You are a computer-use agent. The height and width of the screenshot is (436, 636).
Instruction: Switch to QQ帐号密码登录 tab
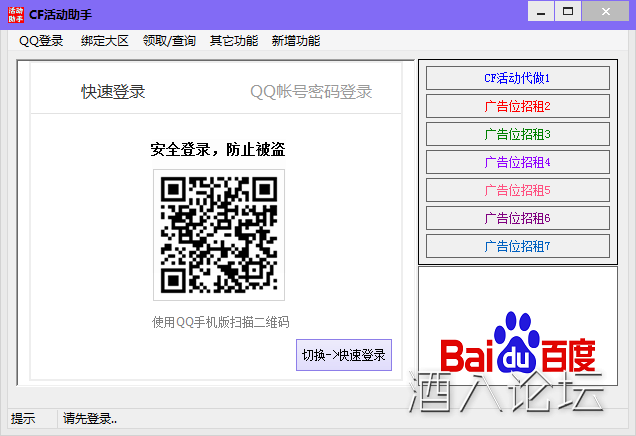(x=311, y=92)
